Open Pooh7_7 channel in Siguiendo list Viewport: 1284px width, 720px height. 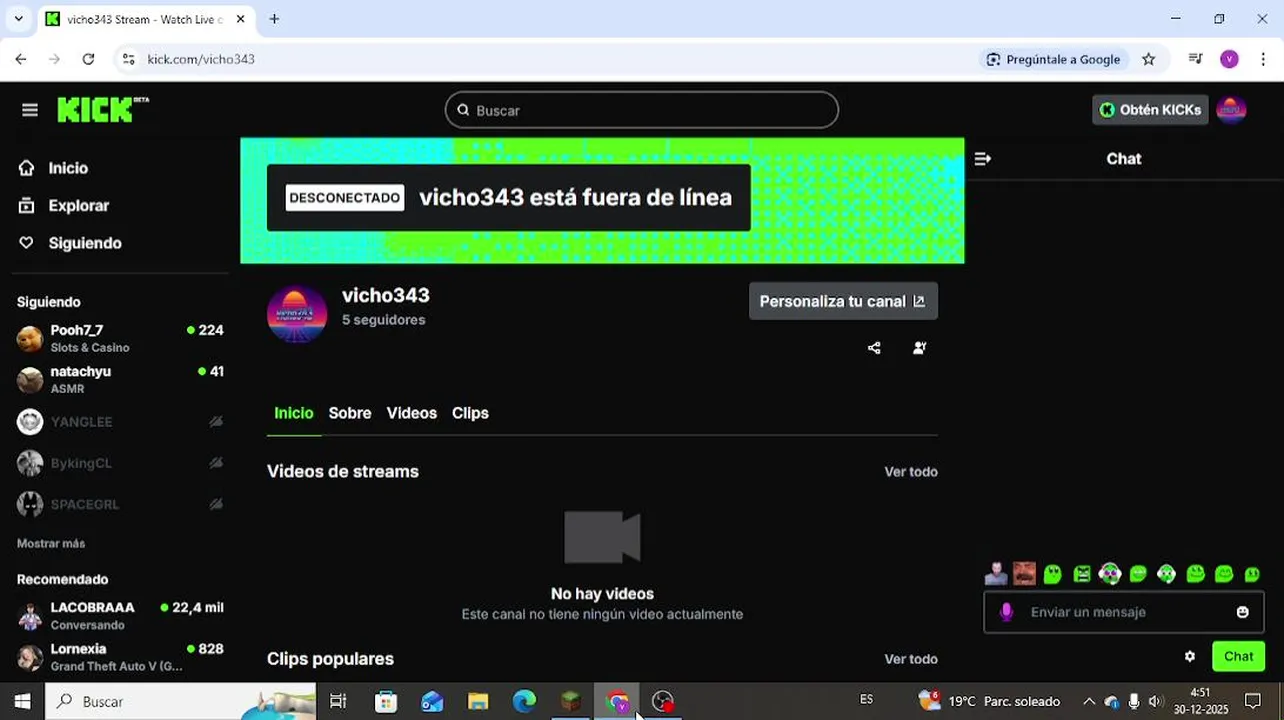(120, 338)
